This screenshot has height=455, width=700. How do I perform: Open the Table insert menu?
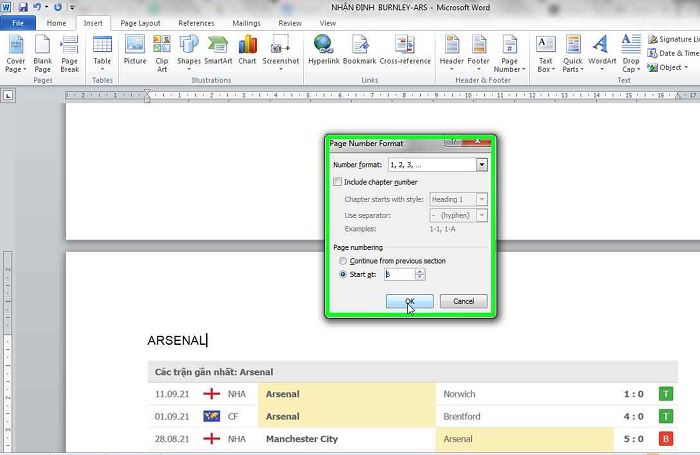pyautogui.click(x=102, y=54)
